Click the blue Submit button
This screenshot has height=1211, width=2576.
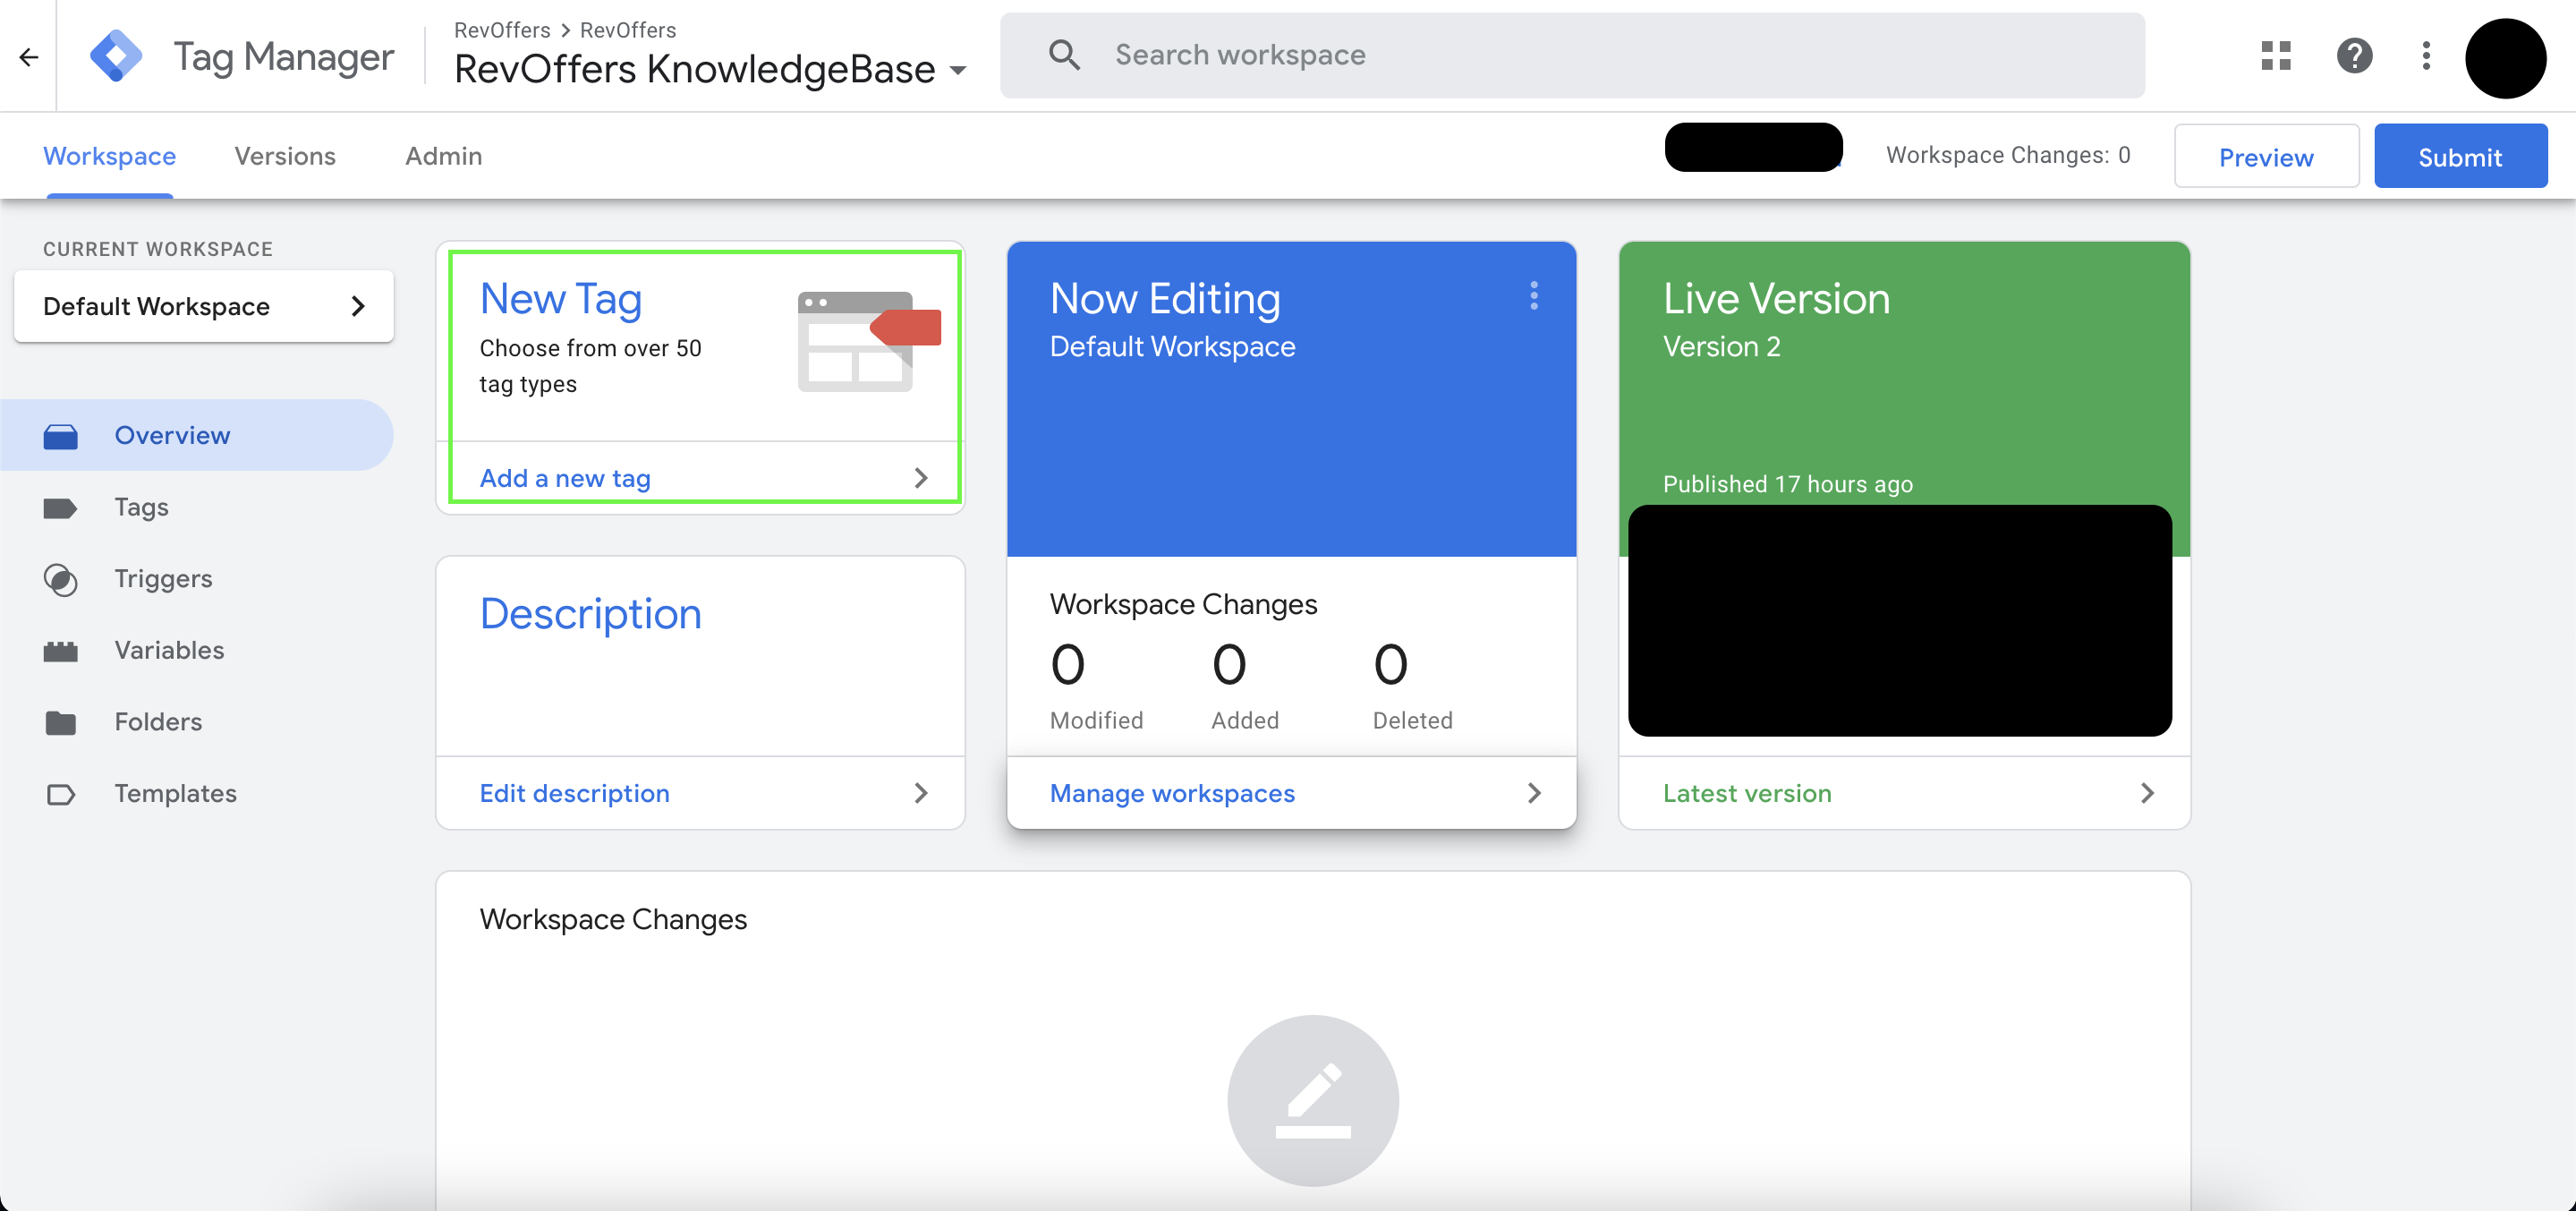(2460, 156)
